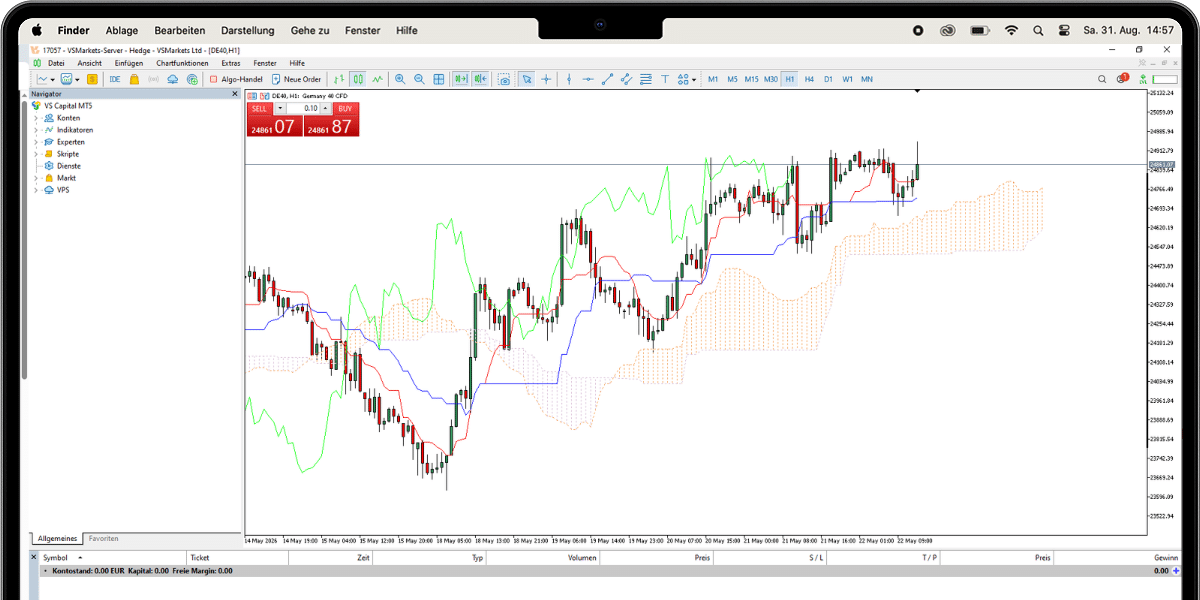Screen dimensions: 1200x600
Task: Expand the Experten tree node
Action: click(x=36, y=142)
